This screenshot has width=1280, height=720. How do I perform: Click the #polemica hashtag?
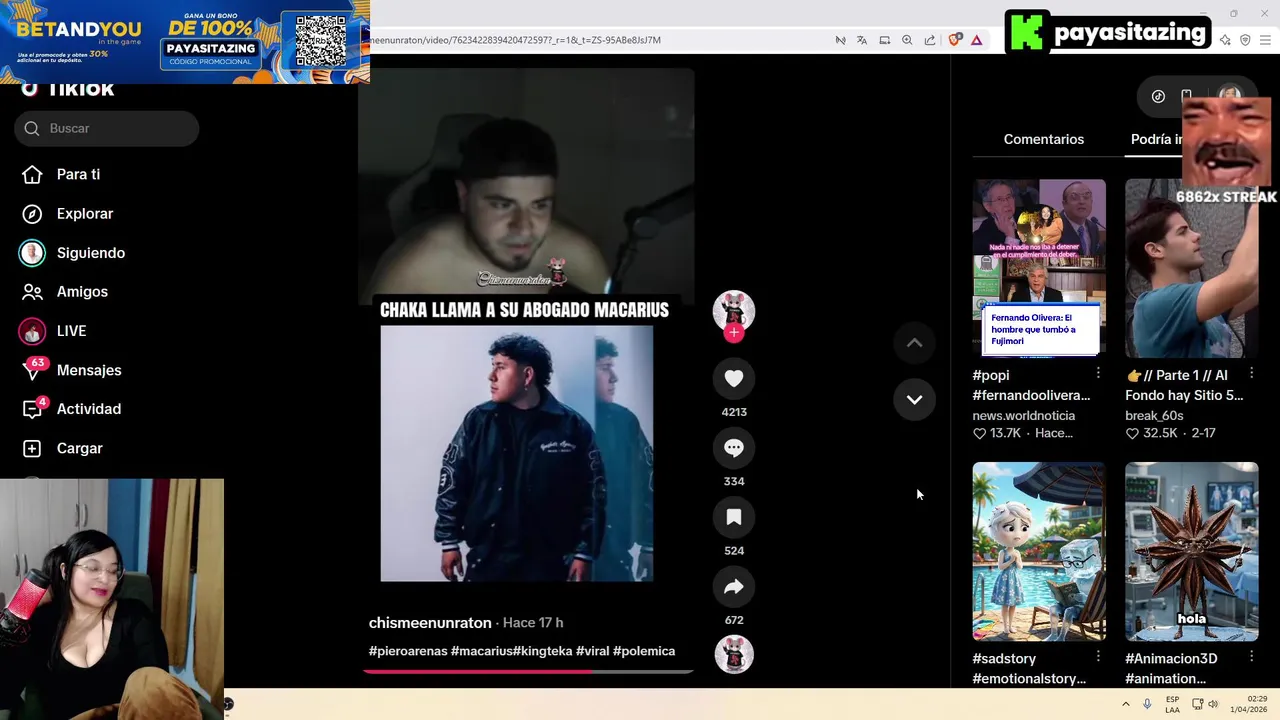click(644, 651)
